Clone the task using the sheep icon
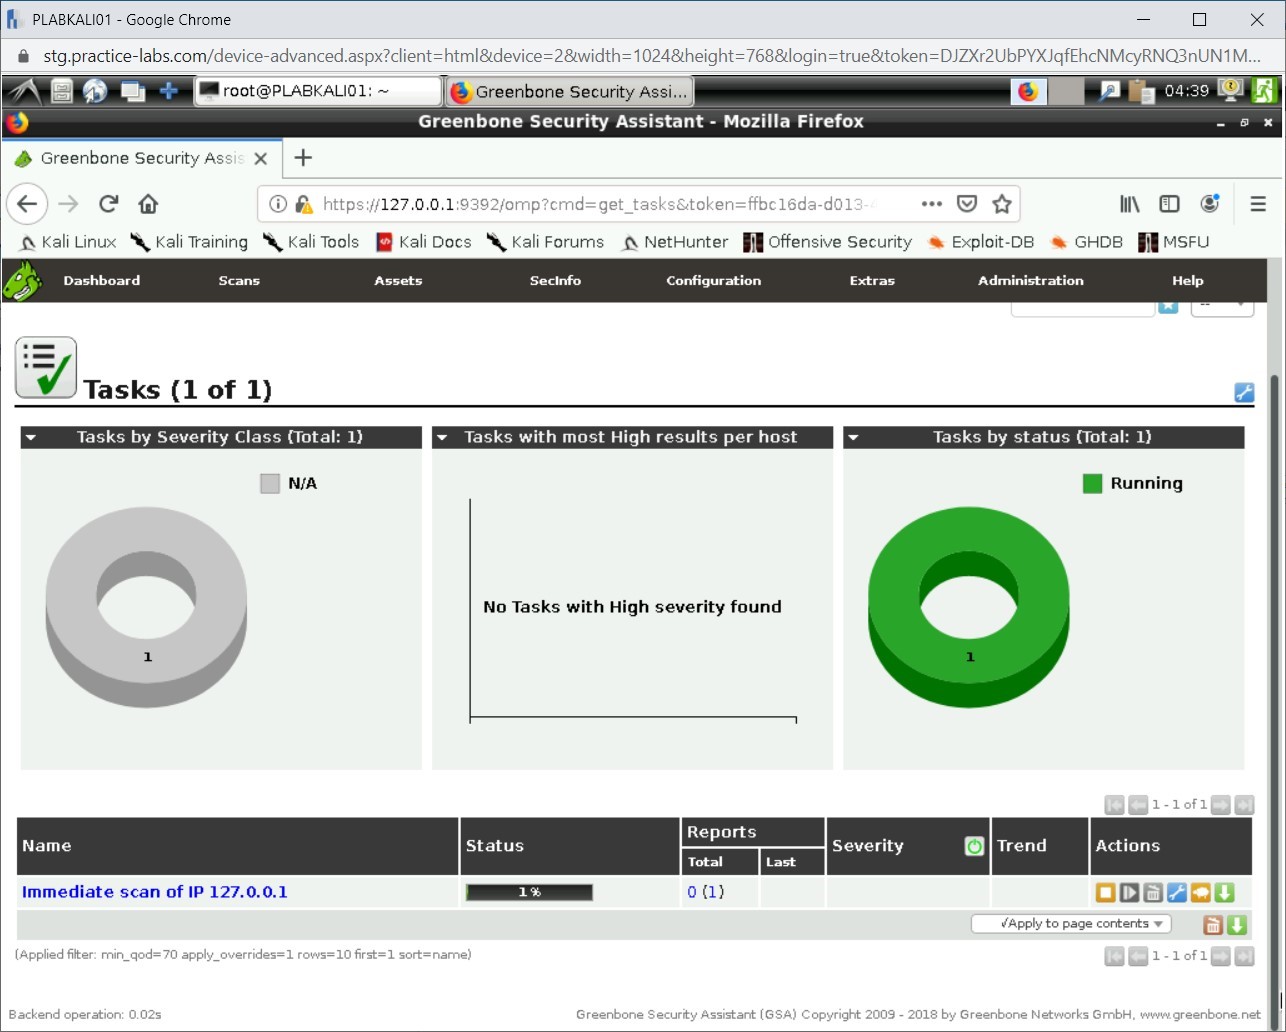1286x1032 pixels. coord(1200,893)
